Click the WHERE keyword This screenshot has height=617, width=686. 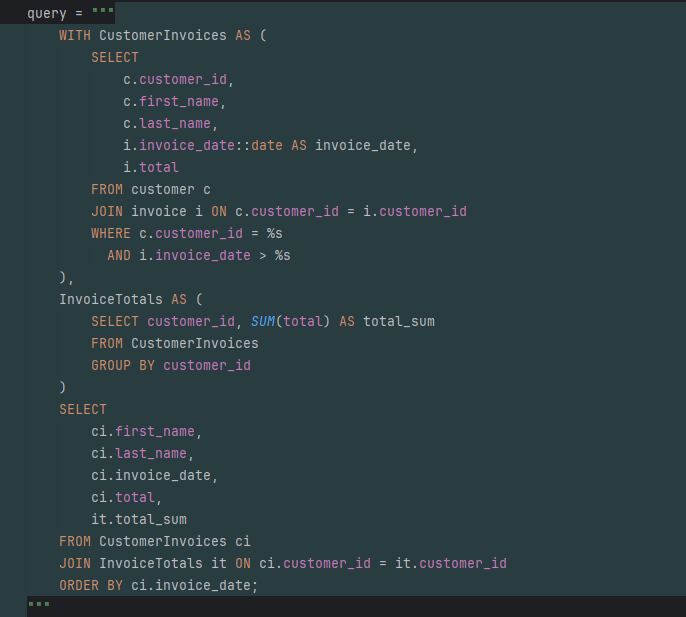[x=110, y=233]
